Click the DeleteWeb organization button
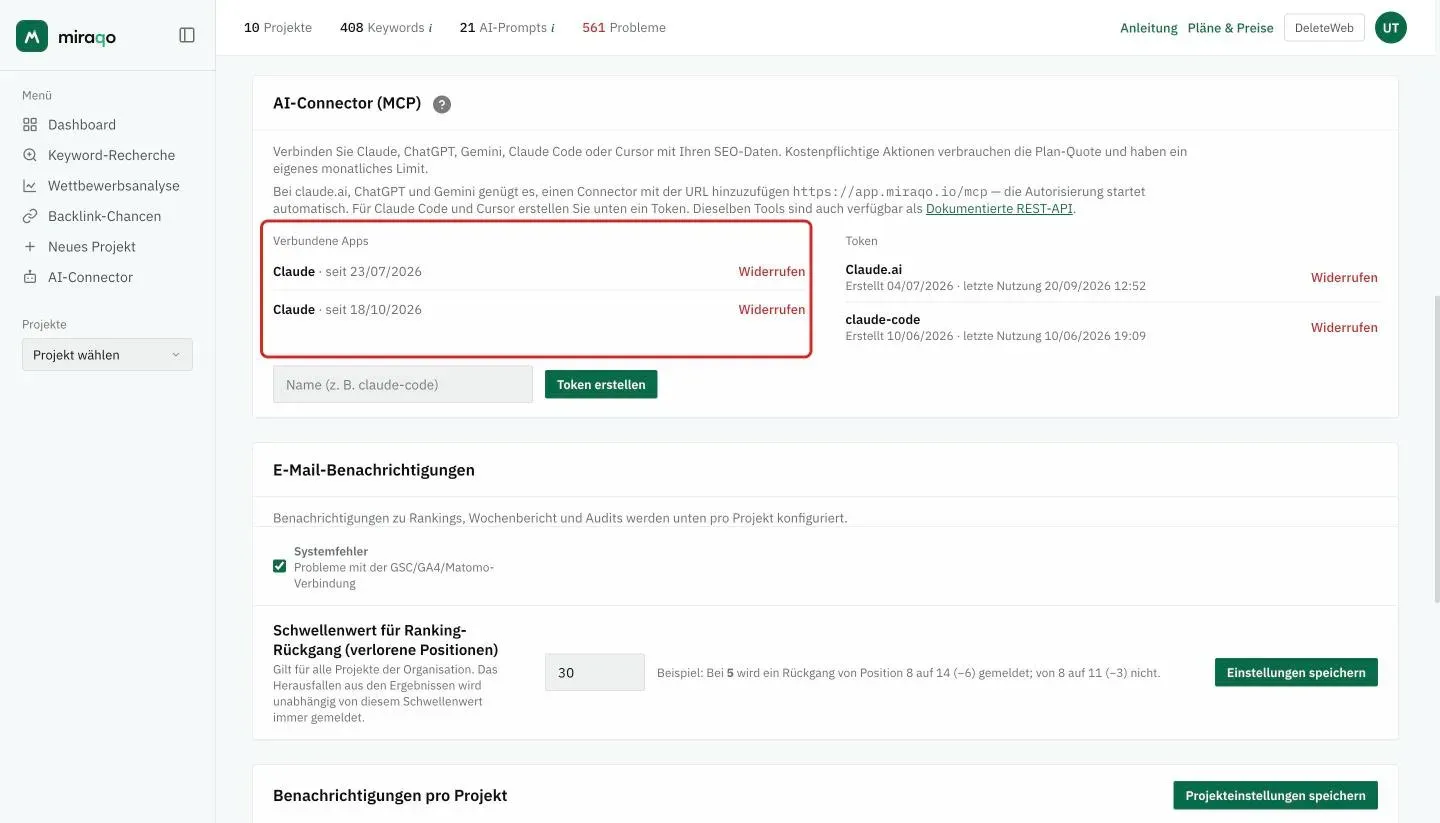 1324,28
